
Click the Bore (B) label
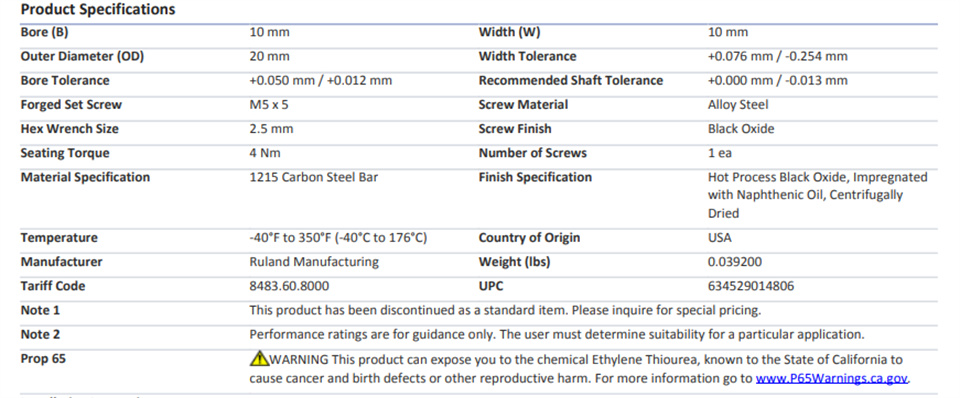44,32
